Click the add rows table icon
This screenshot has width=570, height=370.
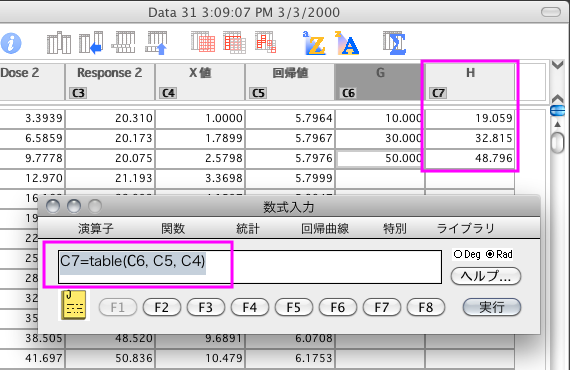click(124, 43)
